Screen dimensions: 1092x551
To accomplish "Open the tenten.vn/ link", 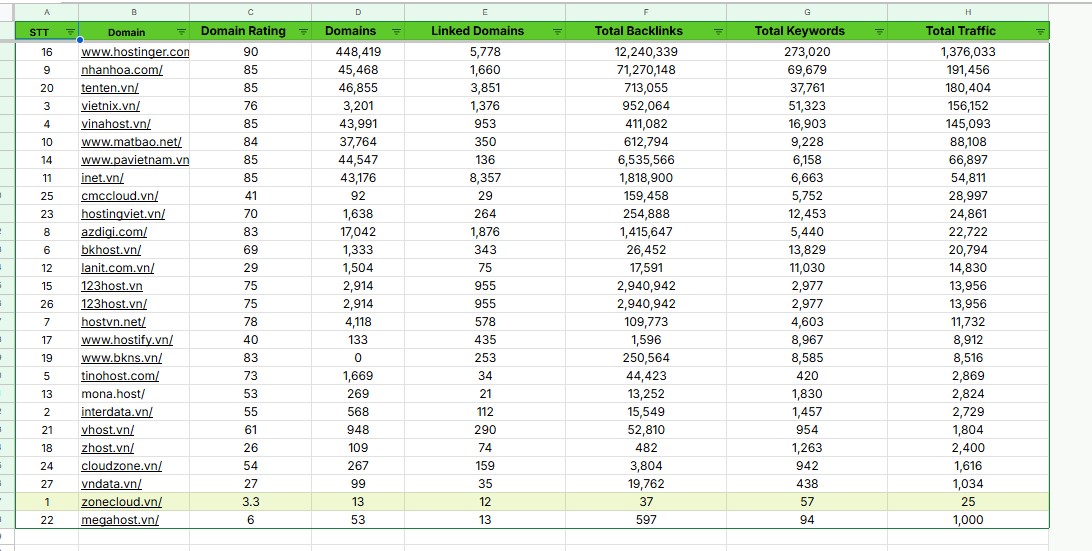I will (x=110, y=88).
